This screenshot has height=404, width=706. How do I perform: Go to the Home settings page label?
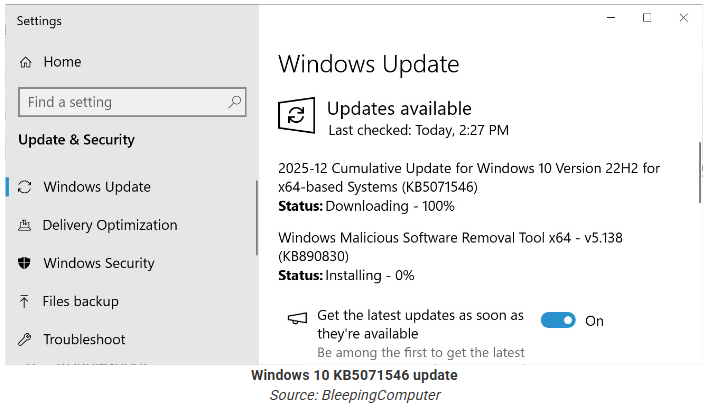[x=62, y=62]
